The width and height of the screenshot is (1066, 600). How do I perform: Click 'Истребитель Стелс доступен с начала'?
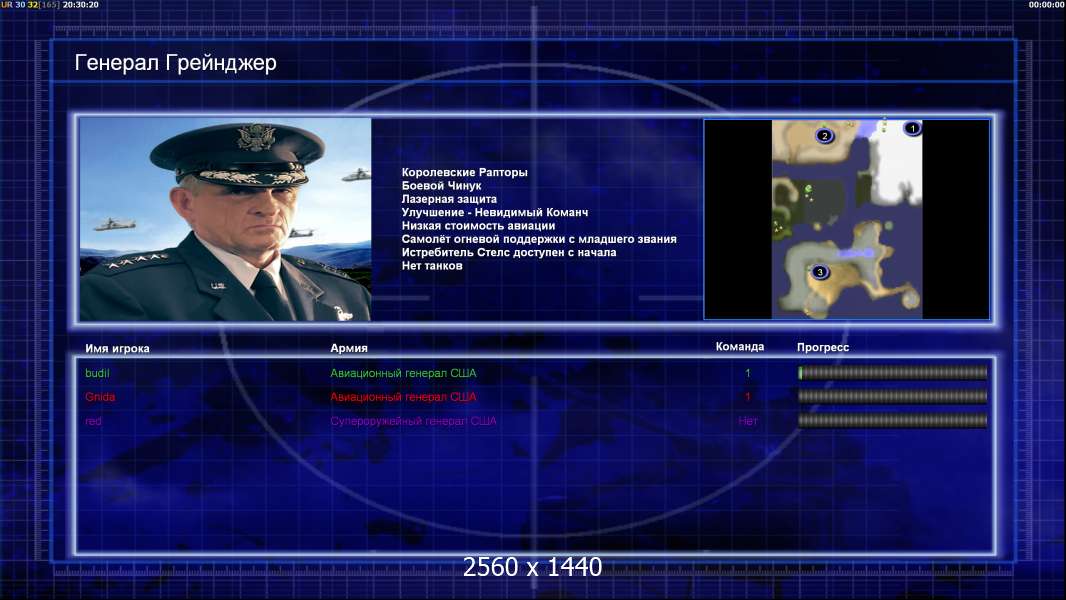click(x=509, y=252)
